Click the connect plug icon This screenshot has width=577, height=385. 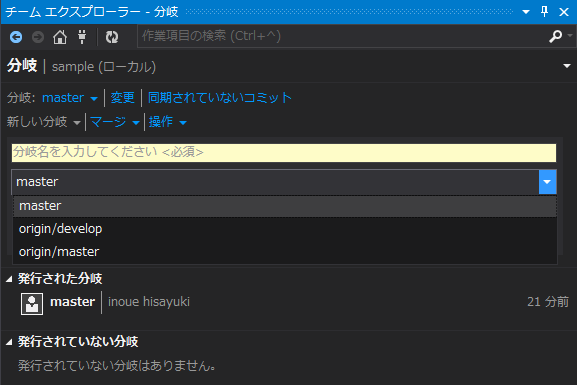click(82, 37)
